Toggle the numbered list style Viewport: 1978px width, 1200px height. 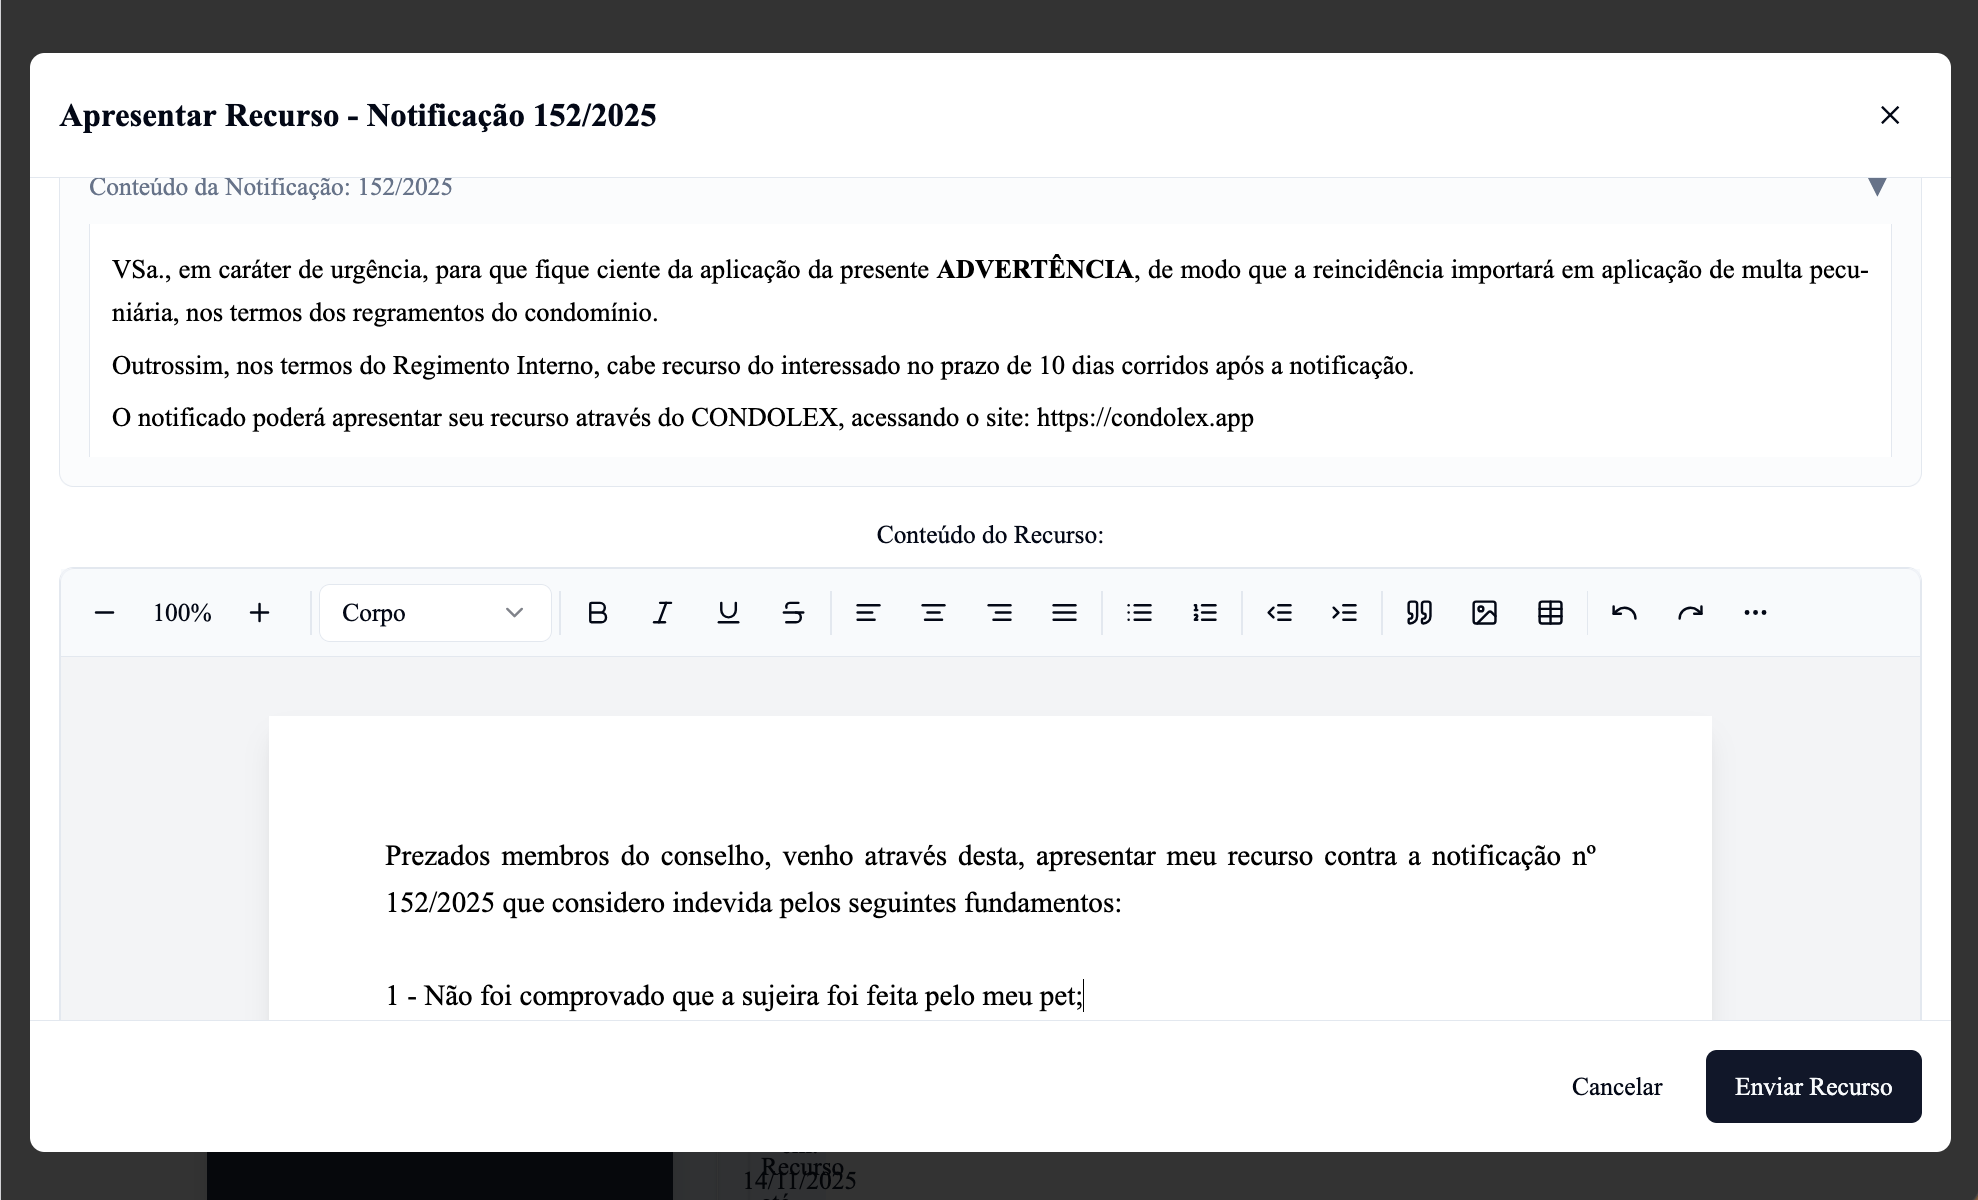point(1205,613)
